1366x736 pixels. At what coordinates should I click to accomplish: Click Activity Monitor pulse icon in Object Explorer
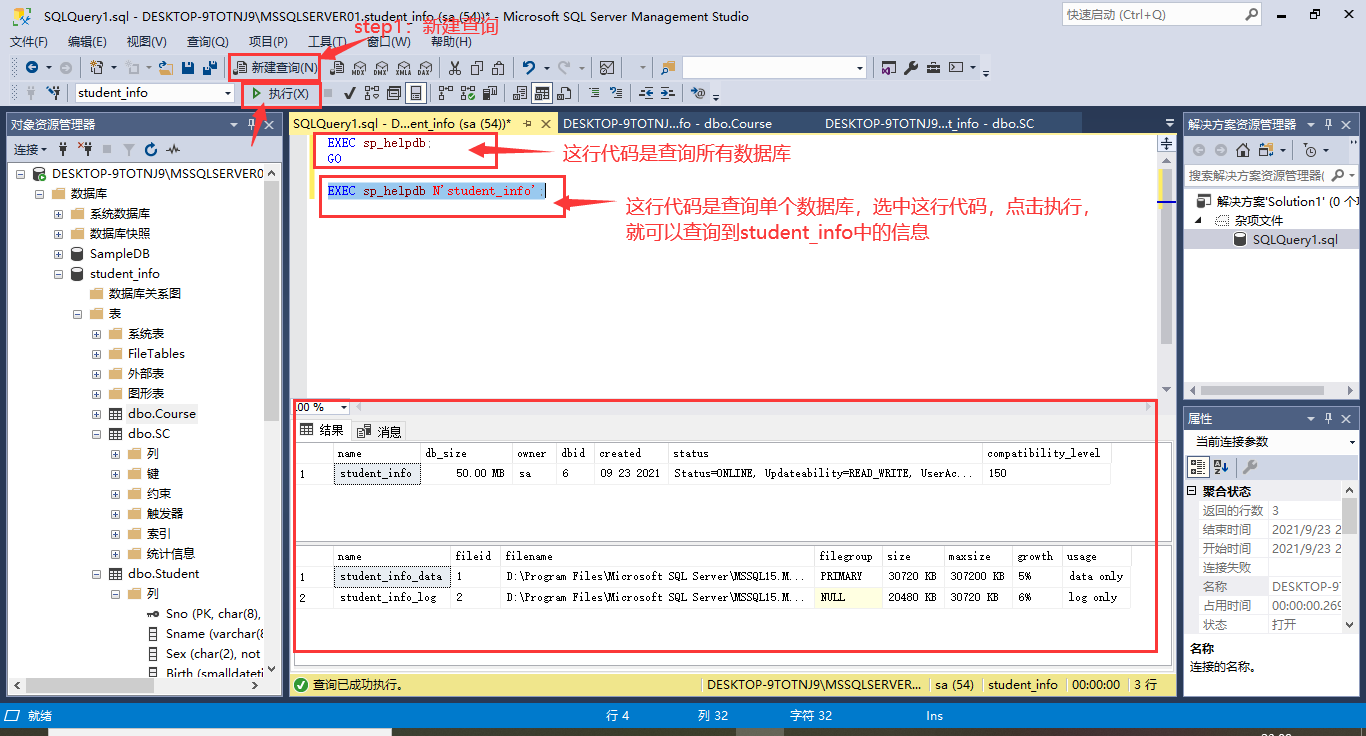173,149
